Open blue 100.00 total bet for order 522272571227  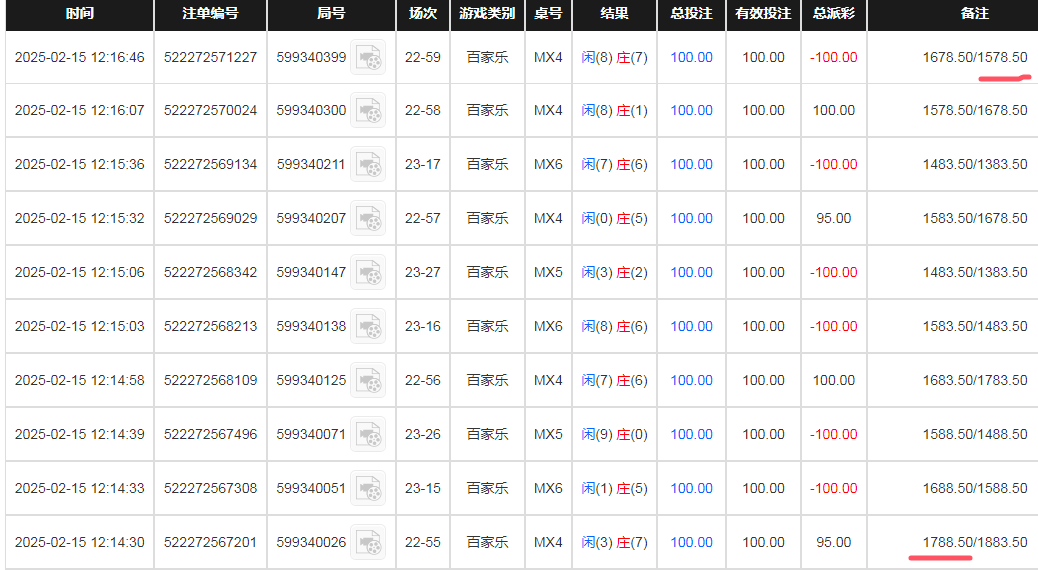691,58
